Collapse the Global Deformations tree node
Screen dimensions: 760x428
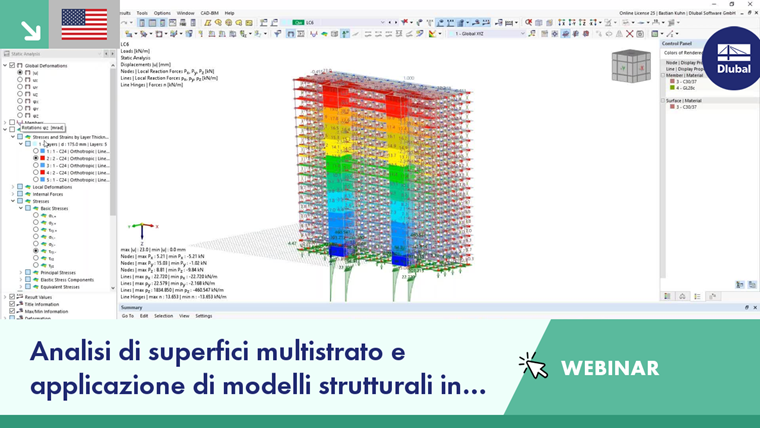[x=5, y=65]
